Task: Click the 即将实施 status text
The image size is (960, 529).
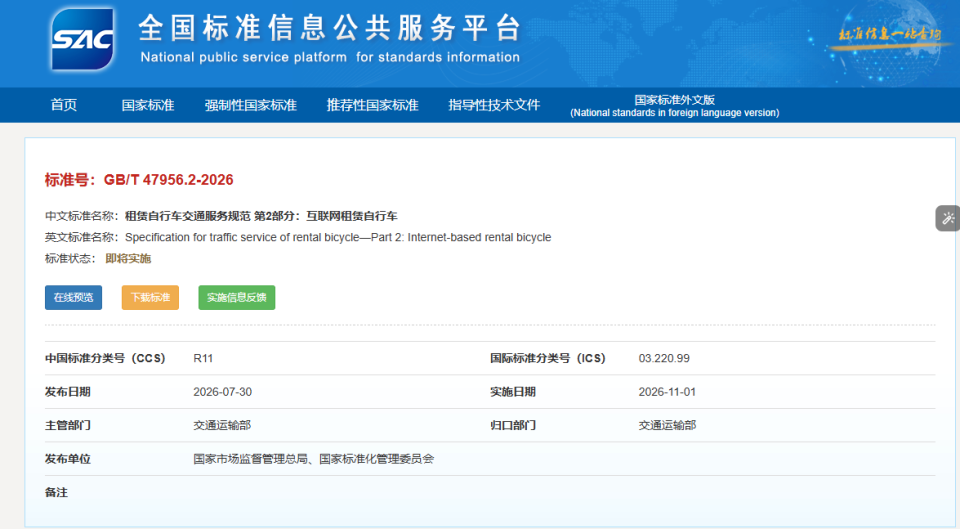Action: tap(128, 258)
